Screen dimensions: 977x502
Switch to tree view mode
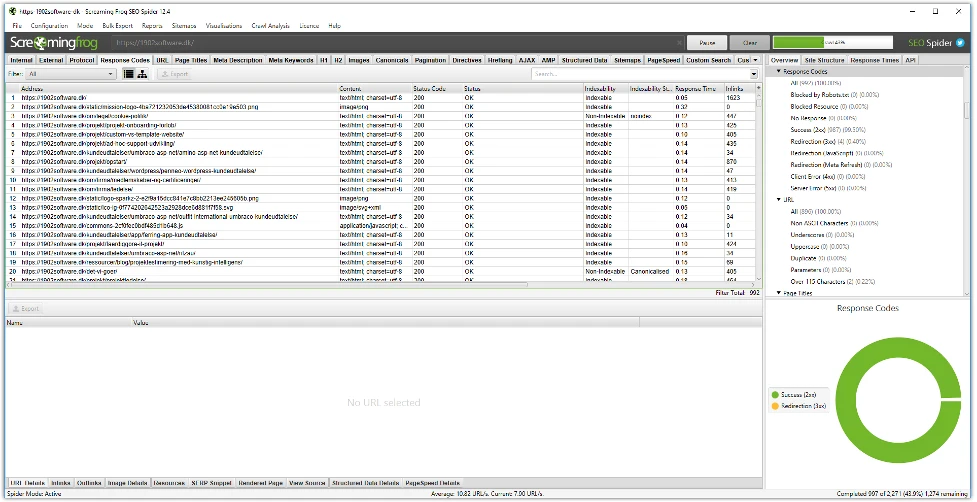tap(143, 74)
